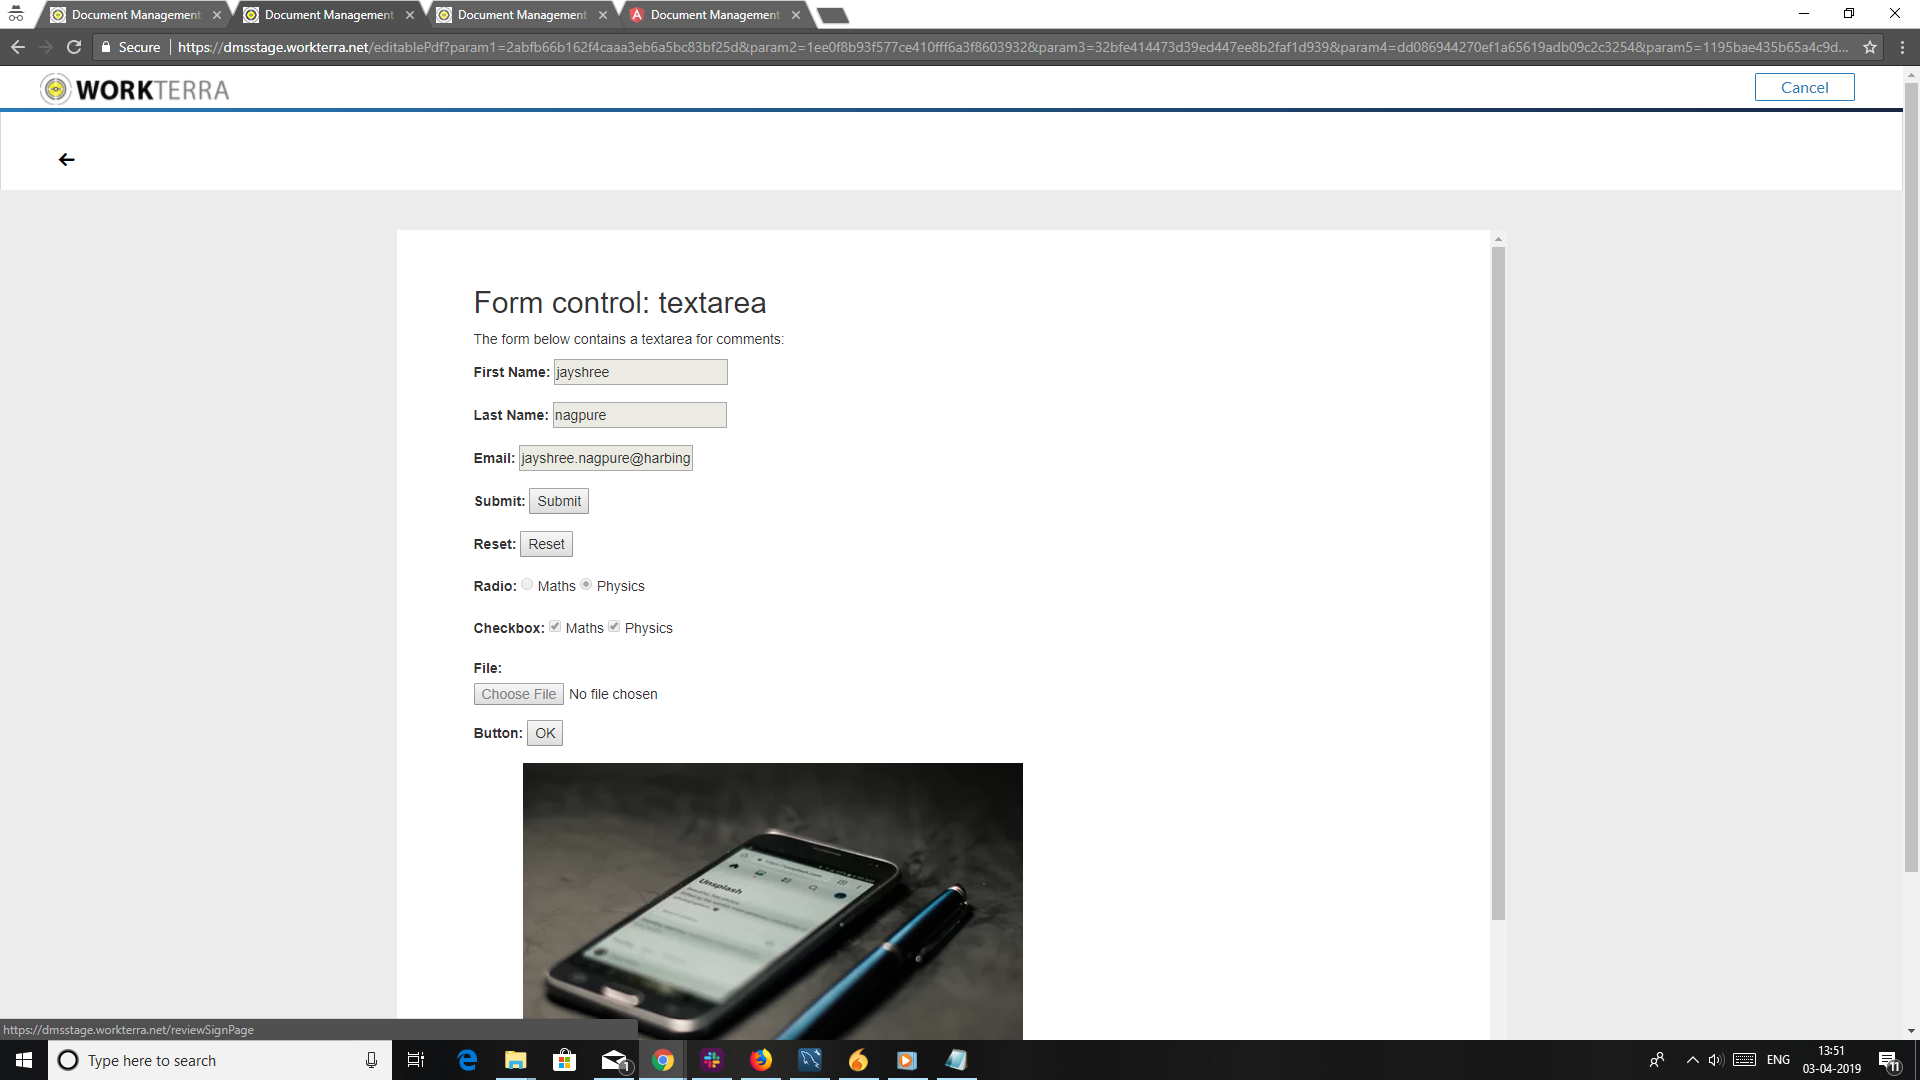Screen dimensions: 1920x1080
Task: Show hidden tray icons chevron
Action: (x=1692, y=1060)
